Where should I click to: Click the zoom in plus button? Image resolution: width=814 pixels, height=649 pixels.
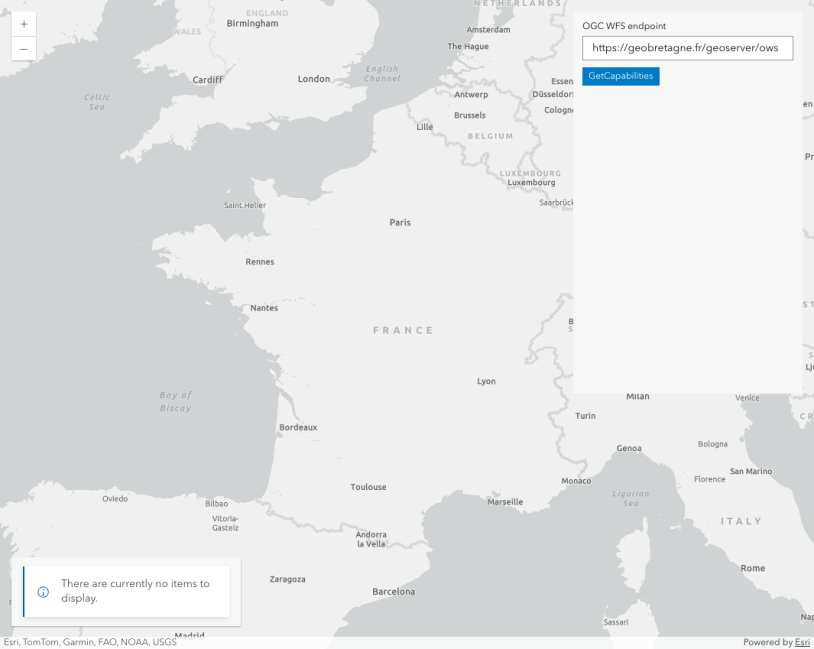[23, 24]
